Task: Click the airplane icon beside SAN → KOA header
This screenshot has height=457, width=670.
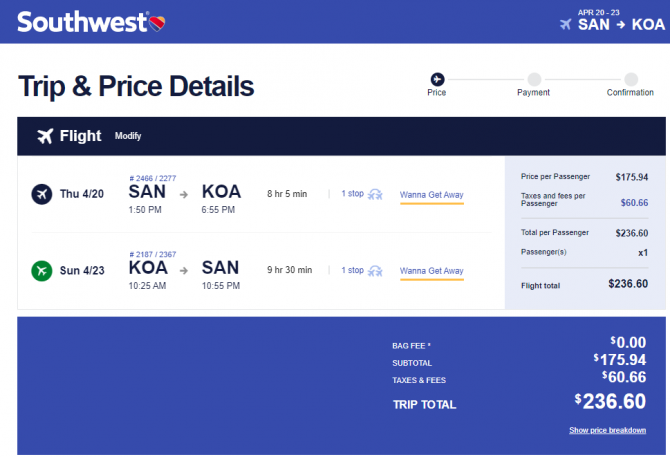Action: pyautogui.click(x=566, y=24)
